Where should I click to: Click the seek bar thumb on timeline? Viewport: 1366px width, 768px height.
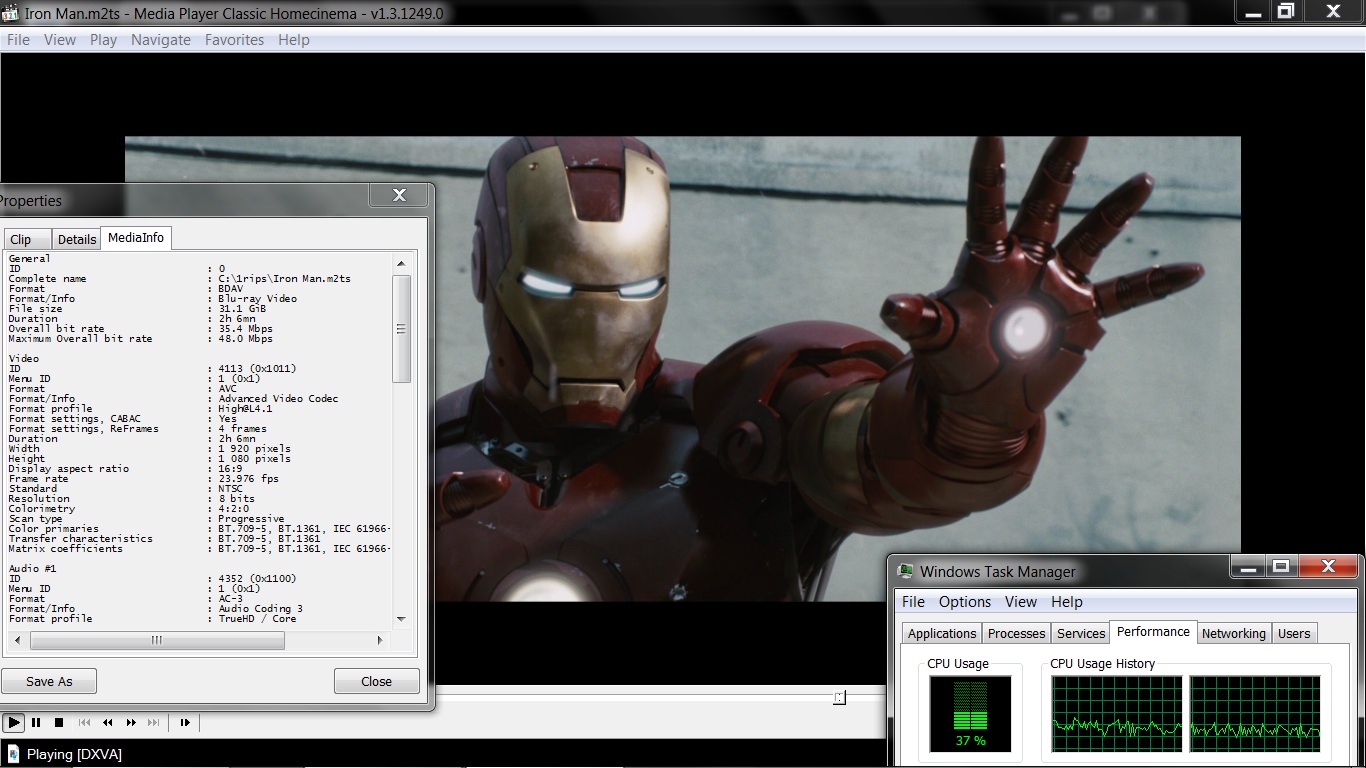[x=840, y=697]
